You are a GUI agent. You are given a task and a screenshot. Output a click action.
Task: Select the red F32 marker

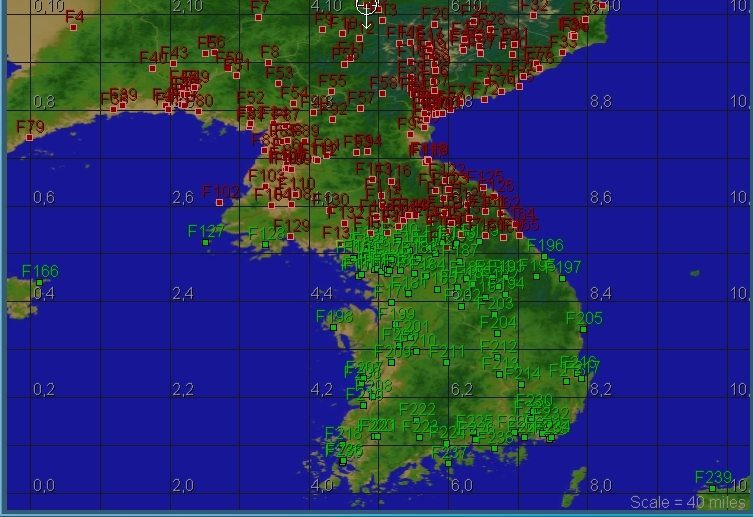point(534,15)
